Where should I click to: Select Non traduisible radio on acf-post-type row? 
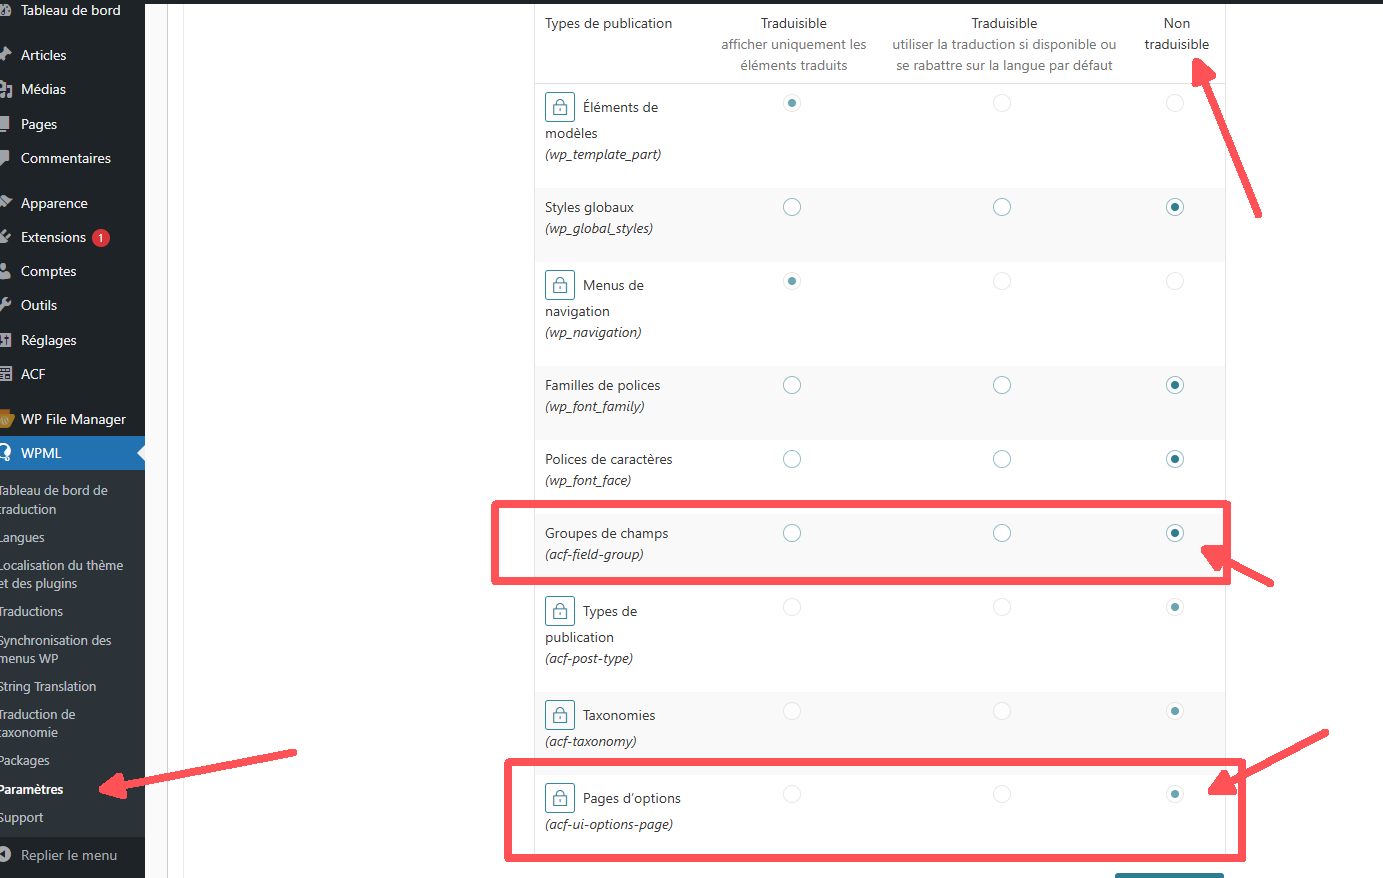[1175, 607]
